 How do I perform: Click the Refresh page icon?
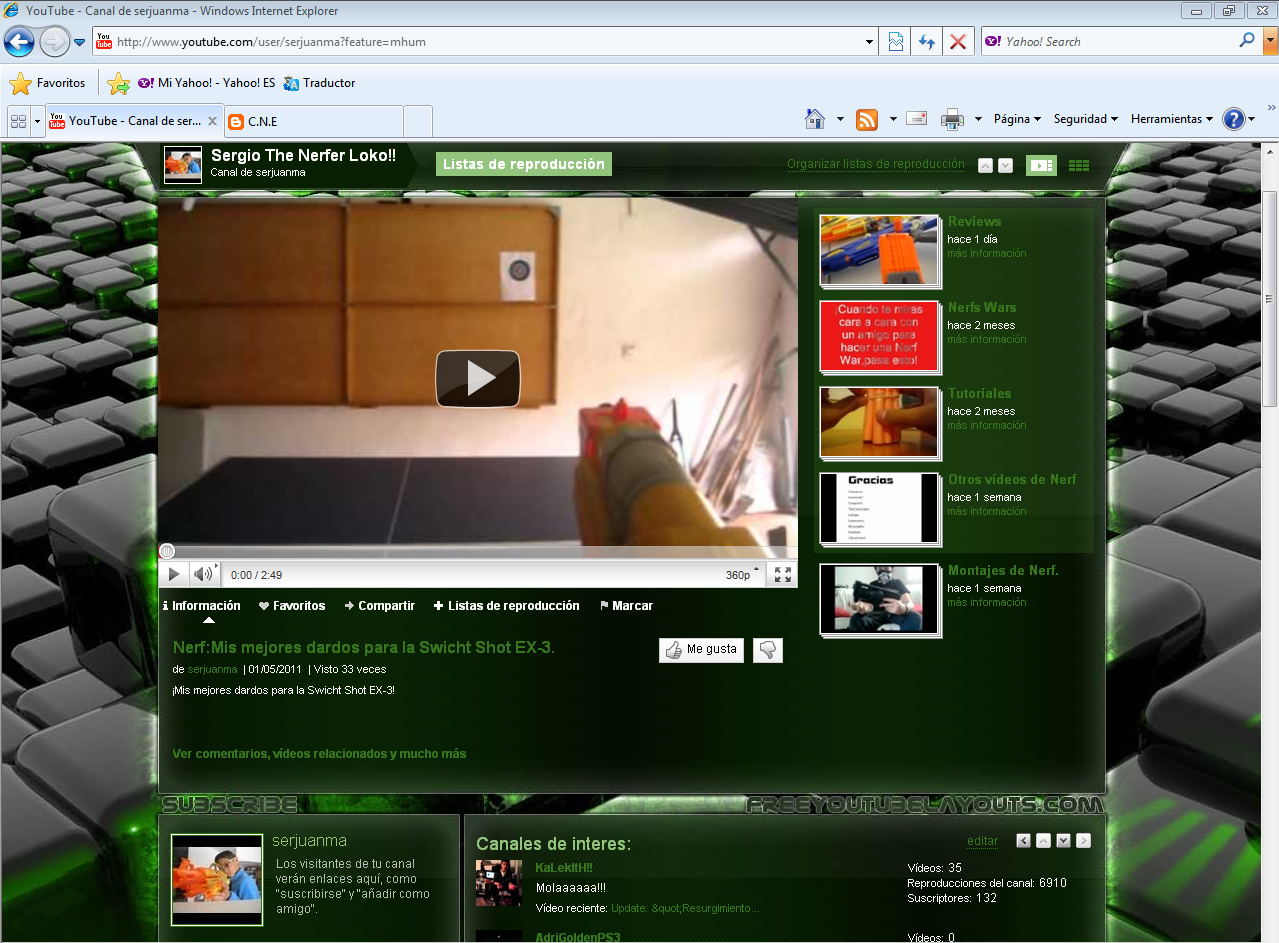click(x=927, y=42)
